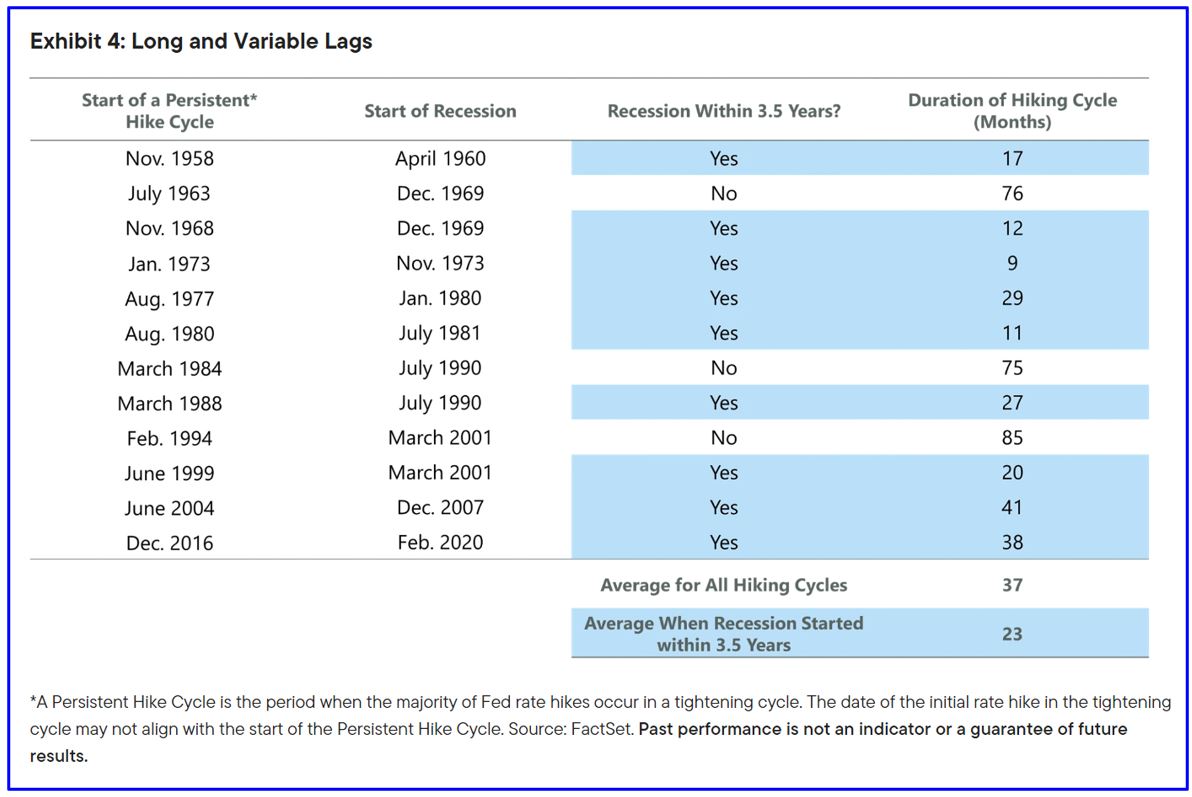Click the 'April 1960' recession start cell
The height and width of the screenshot is (797, 1192).
[440, 158]
